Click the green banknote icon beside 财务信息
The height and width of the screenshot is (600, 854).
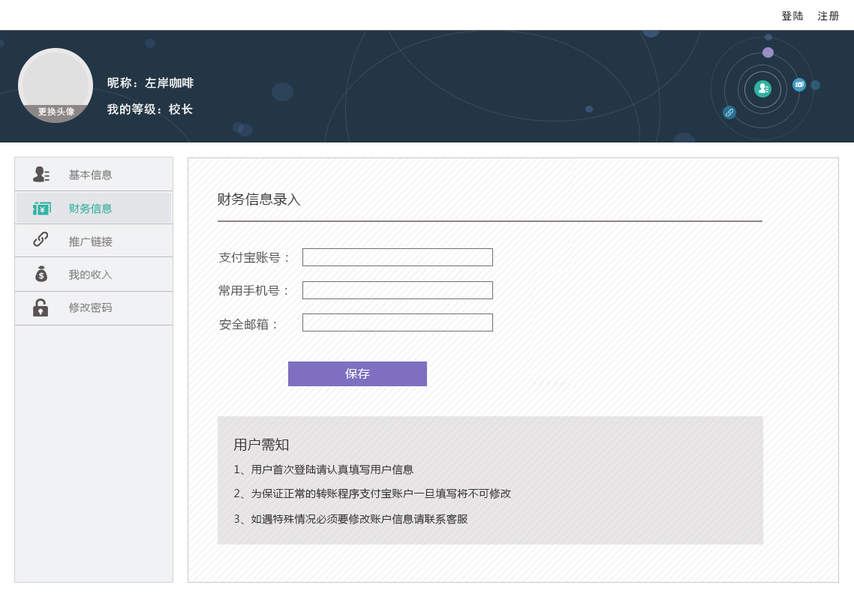click(41, 208)
